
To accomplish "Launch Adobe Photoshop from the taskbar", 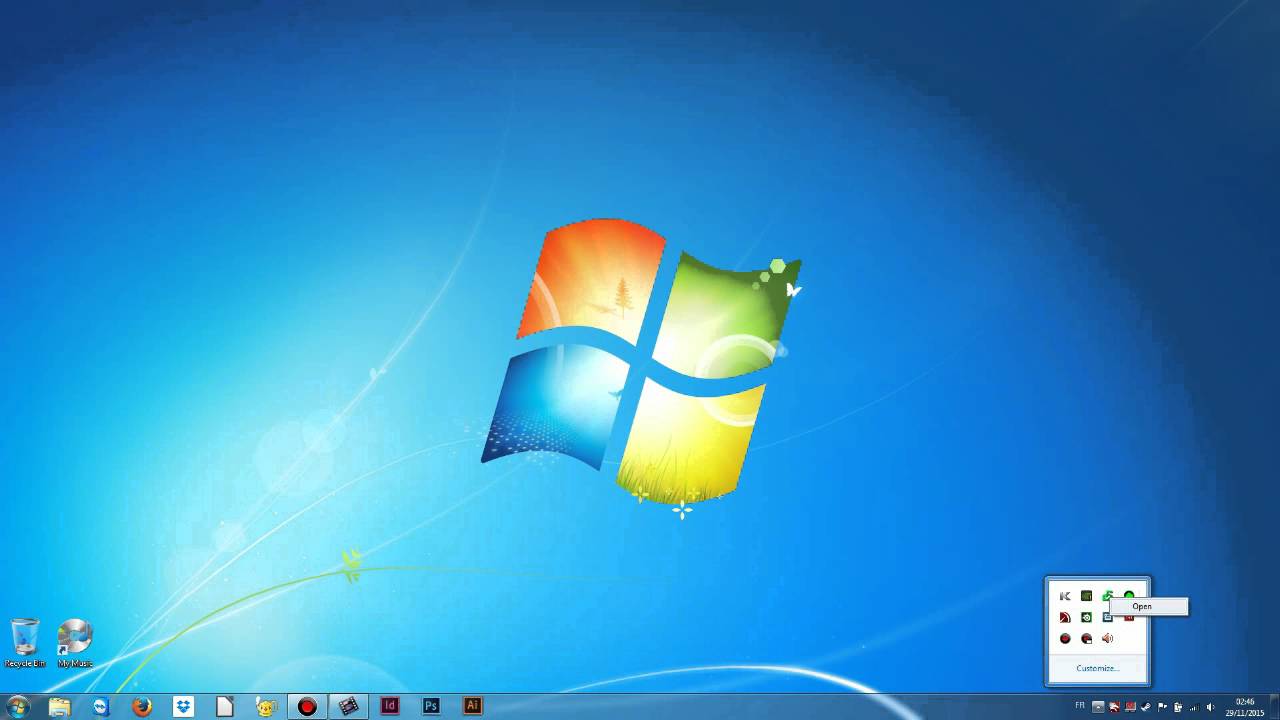I will [x=431, y=706].
